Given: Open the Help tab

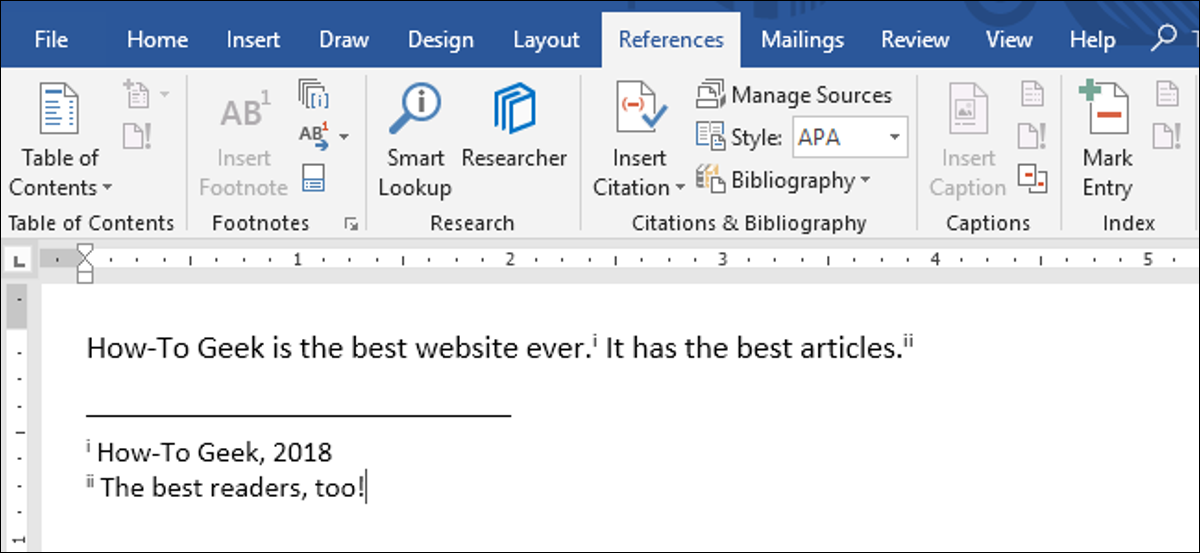Looking at the screenshot, I should [x=1092, y=40].
